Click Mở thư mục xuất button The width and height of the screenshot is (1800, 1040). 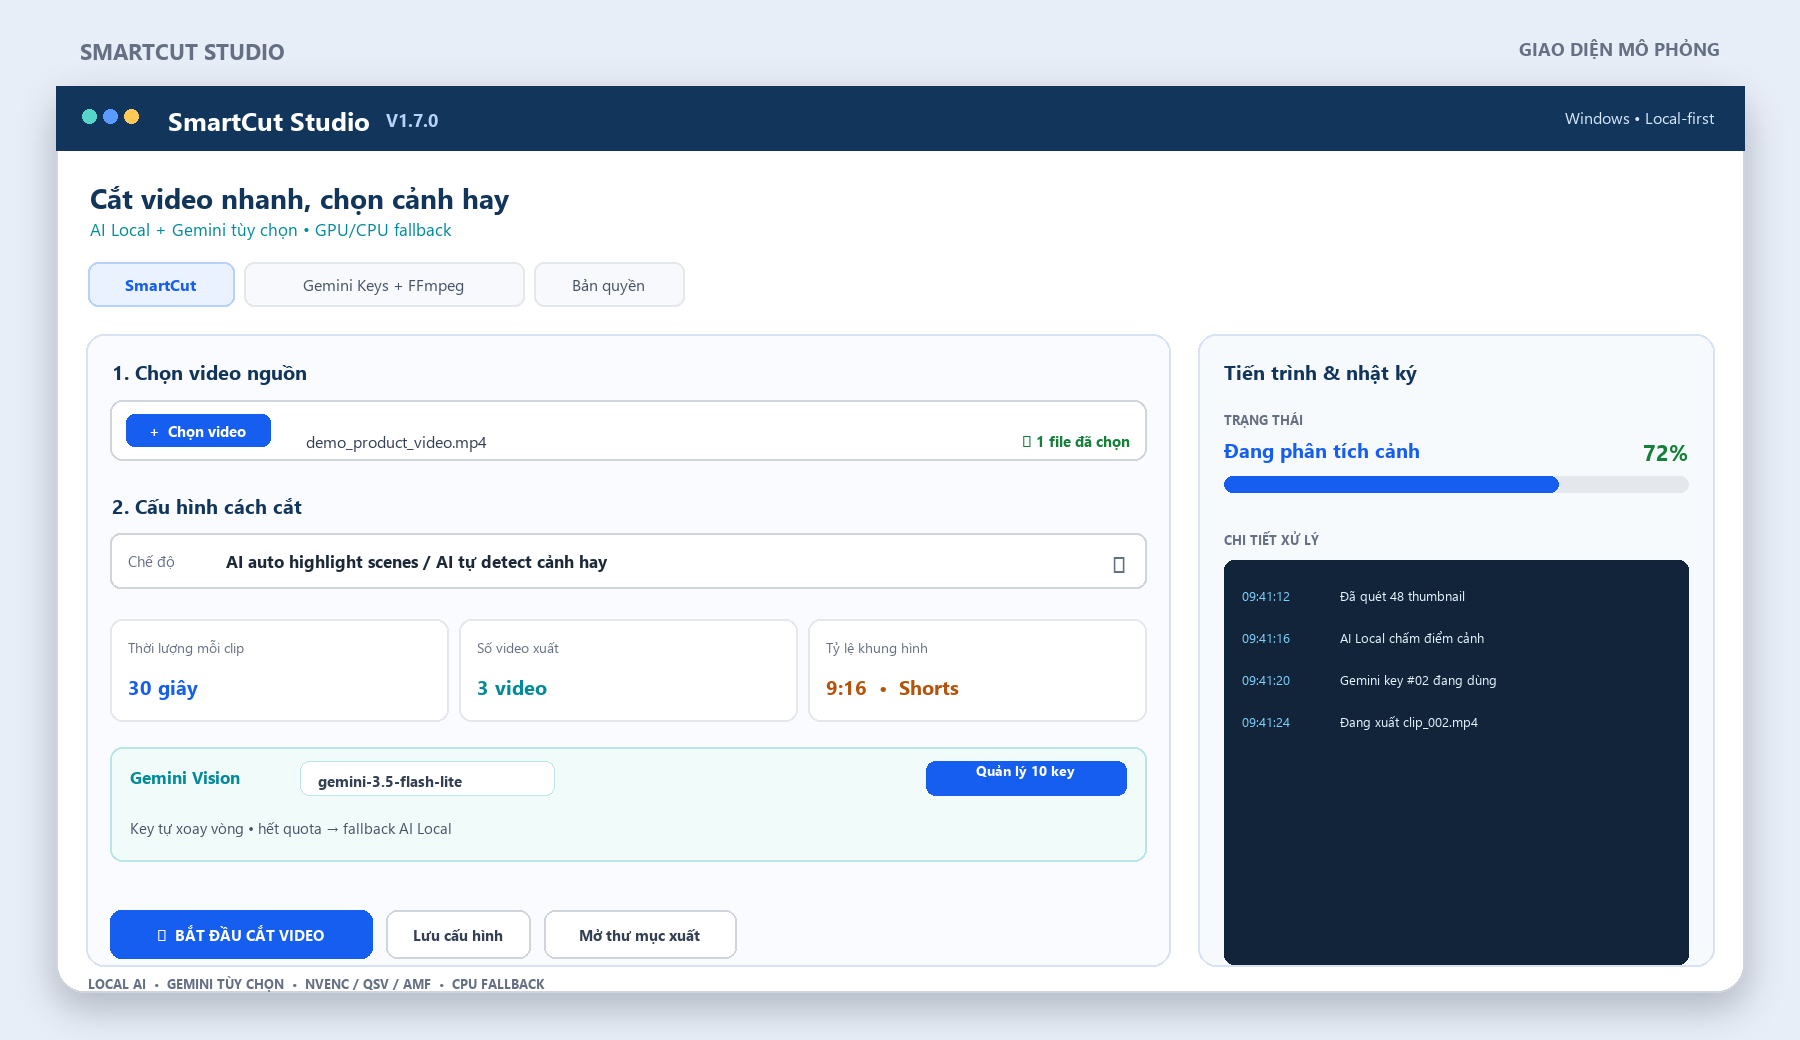[640, 935]
